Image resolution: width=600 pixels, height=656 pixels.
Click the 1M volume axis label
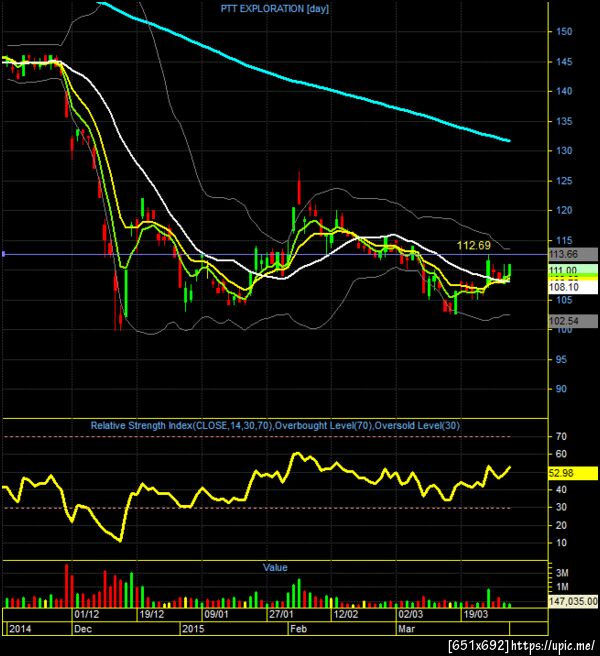pos(562,587)
